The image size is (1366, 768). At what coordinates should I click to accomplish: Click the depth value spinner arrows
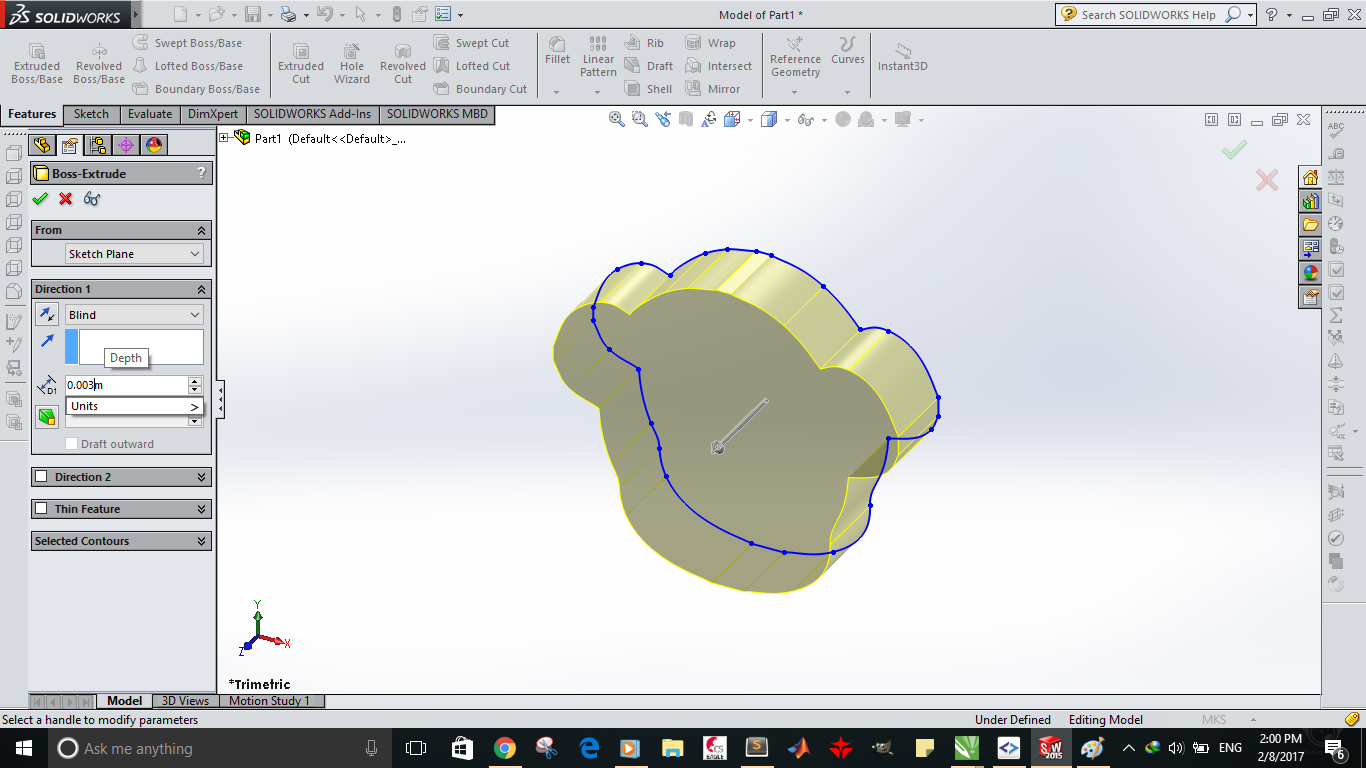click(195, 385)
